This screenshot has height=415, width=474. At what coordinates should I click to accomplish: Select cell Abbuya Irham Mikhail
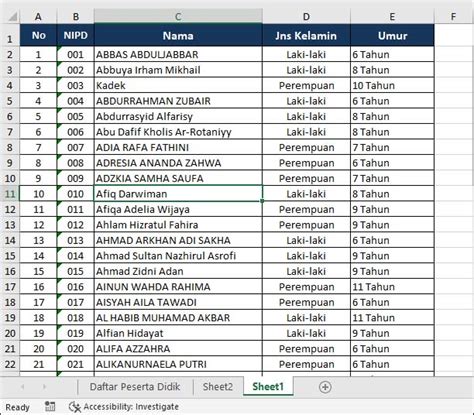tap(178, 70)
